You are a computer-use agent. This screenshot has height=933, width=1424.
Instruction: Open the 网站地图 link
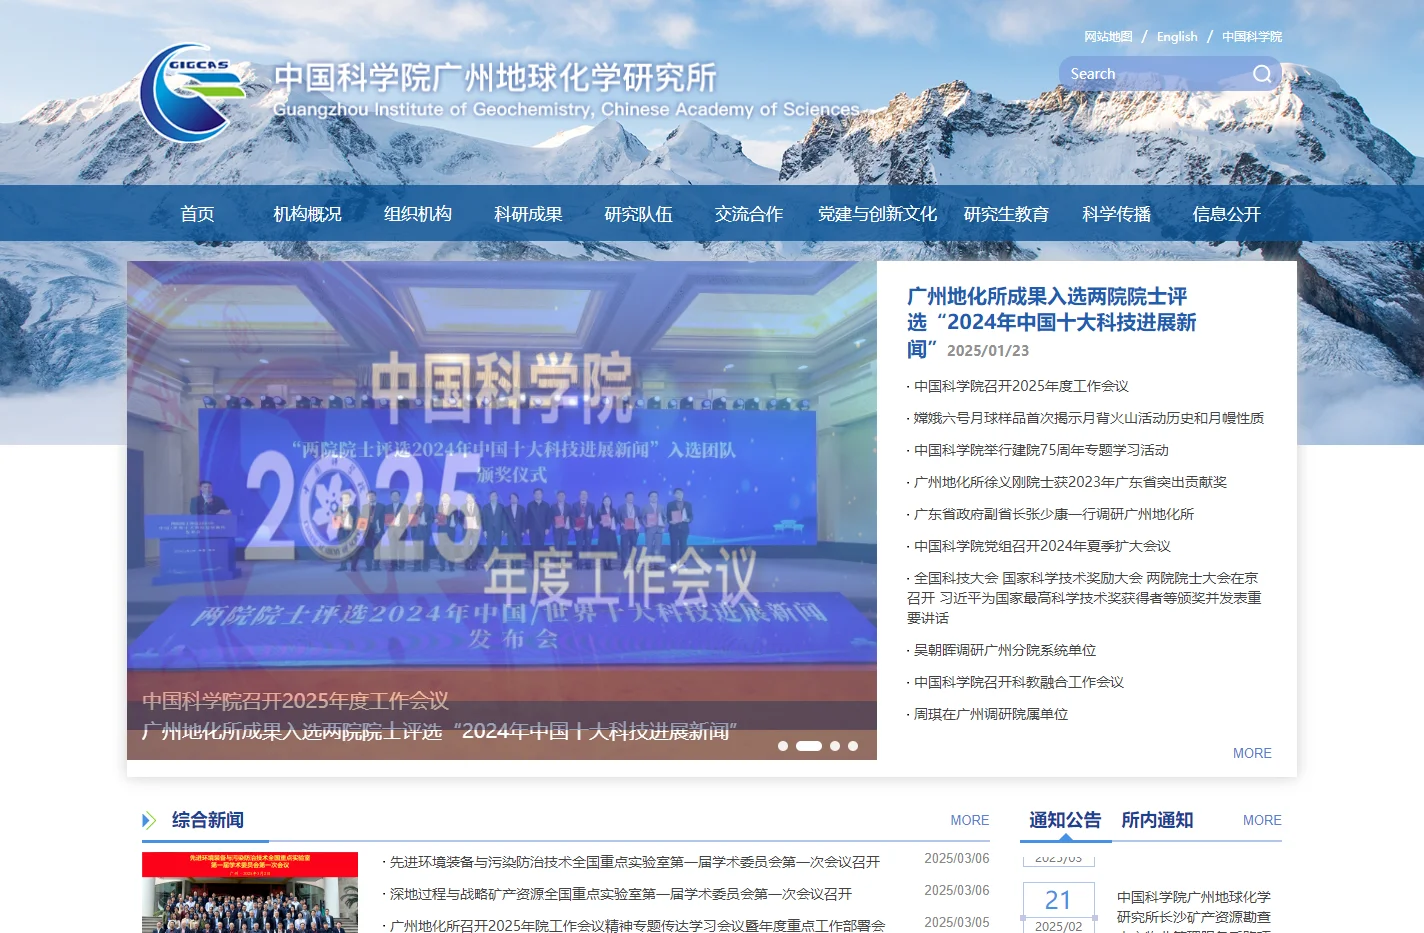point(1108,37)
